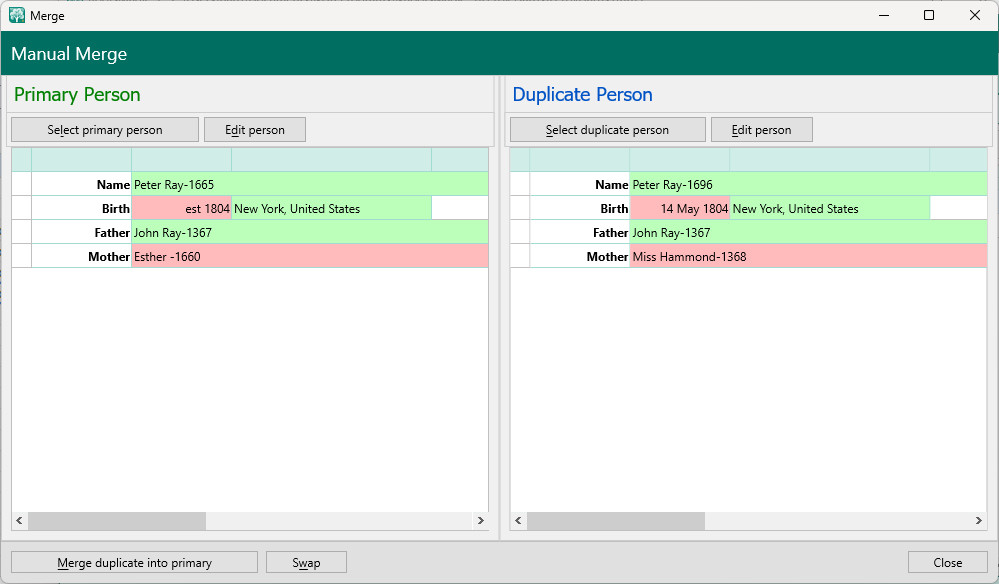Click Select duplicate person button

click(607, 130)
